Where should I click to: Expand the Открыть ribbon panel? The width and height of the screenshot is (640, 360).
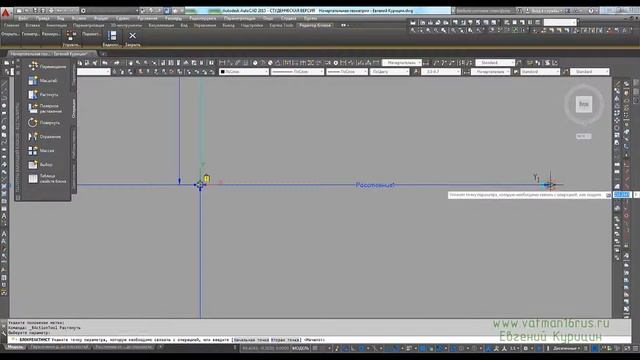[9, 34]
